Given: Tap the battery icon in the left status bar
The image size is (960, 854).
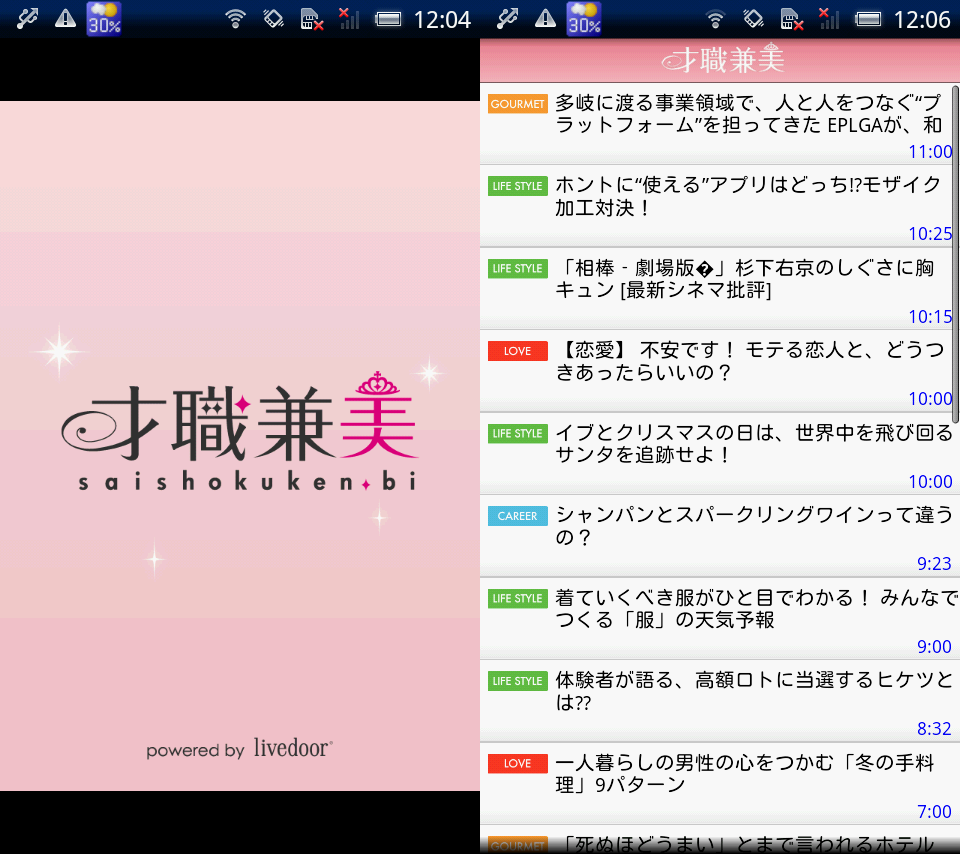Looking at the screenshot, I should point(388,20).
